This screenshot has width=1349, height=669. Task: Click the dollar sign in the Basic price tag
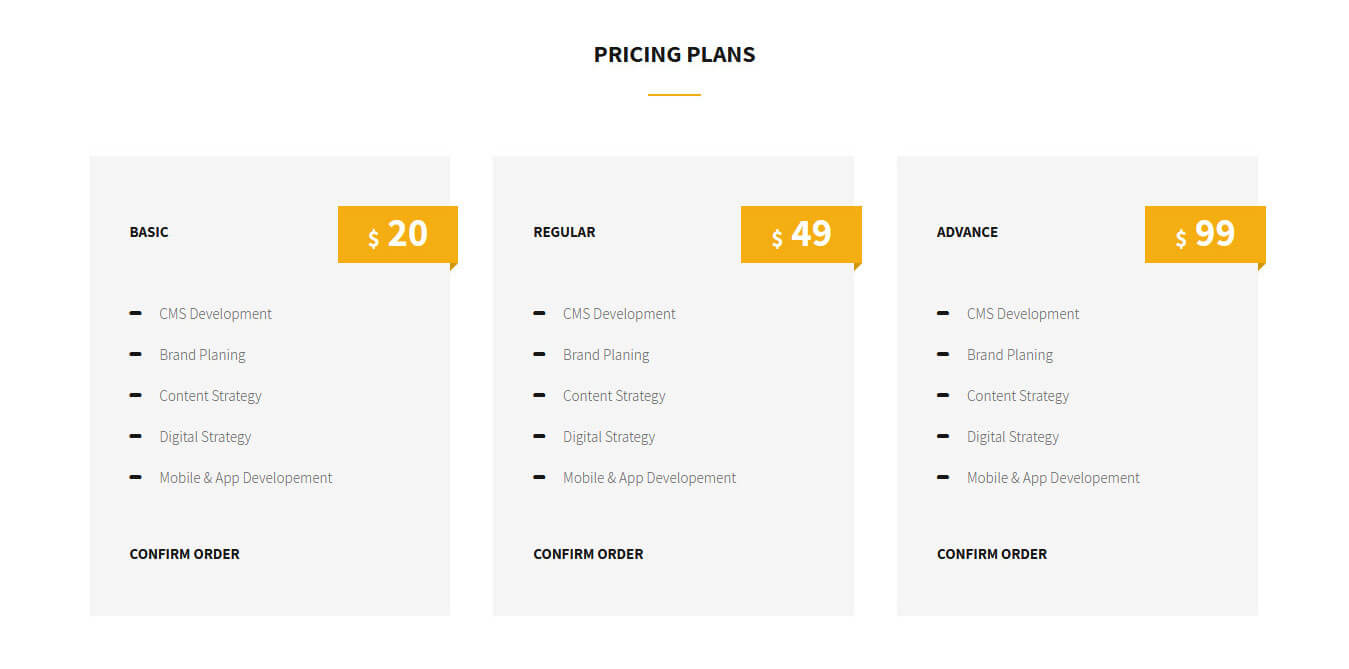373,238
